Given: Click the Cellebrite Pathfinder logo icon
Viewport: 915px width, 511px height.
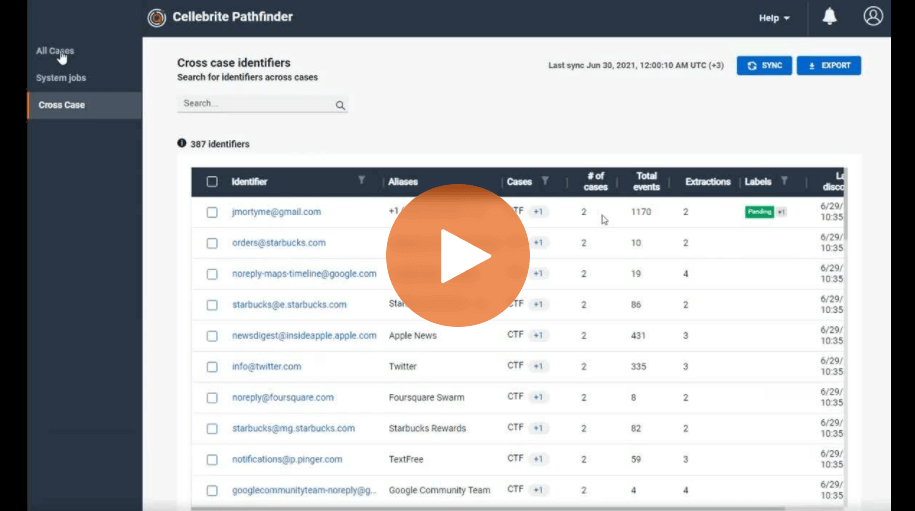Looking at the screenshot, I should [x=156, y=18].
